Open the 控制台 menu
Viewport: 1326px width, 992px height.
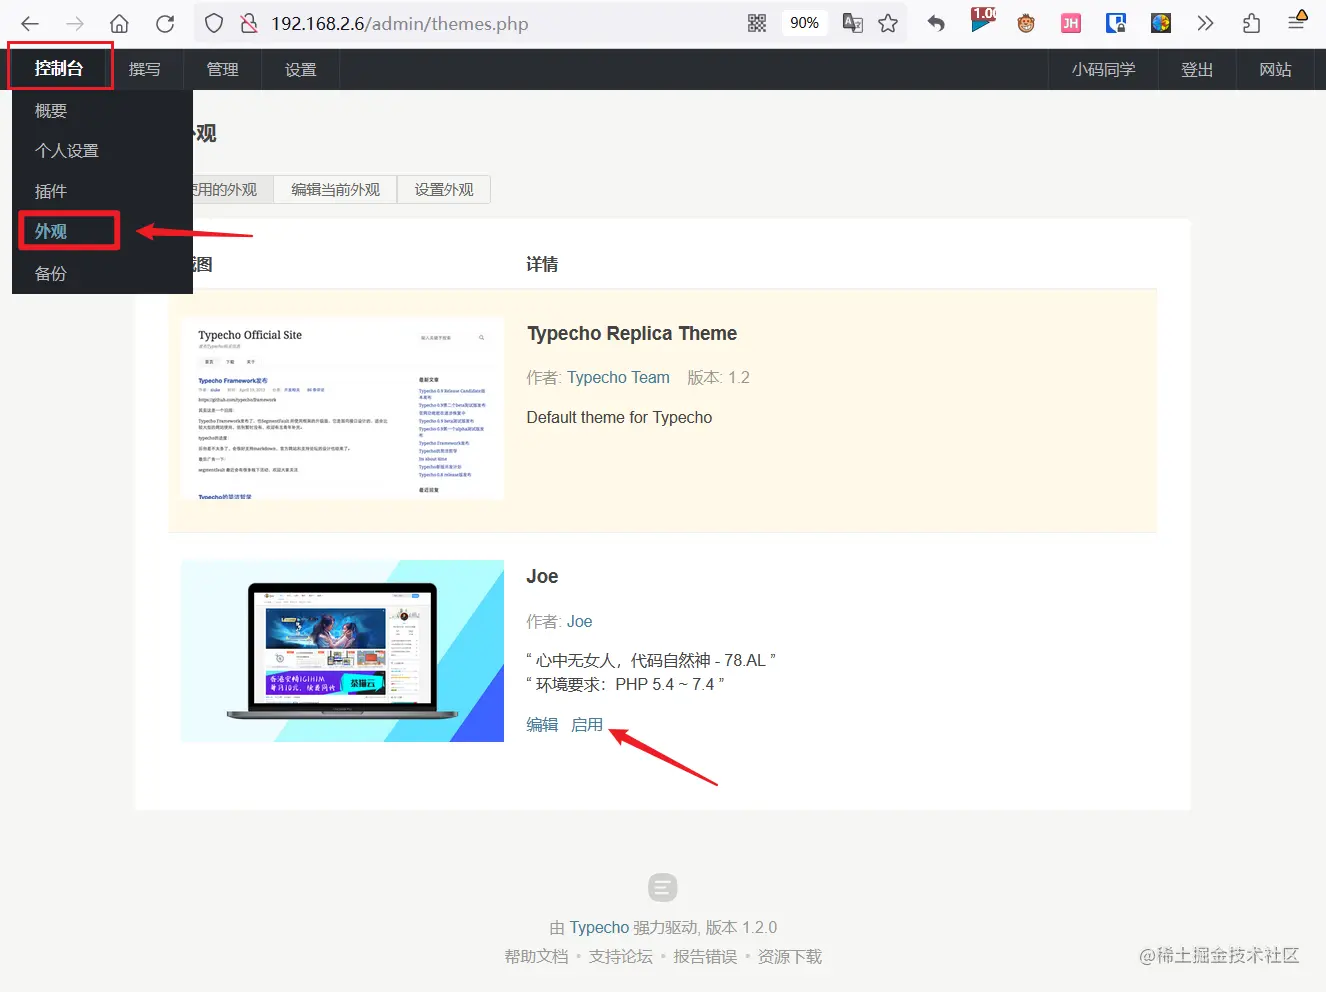59,68
